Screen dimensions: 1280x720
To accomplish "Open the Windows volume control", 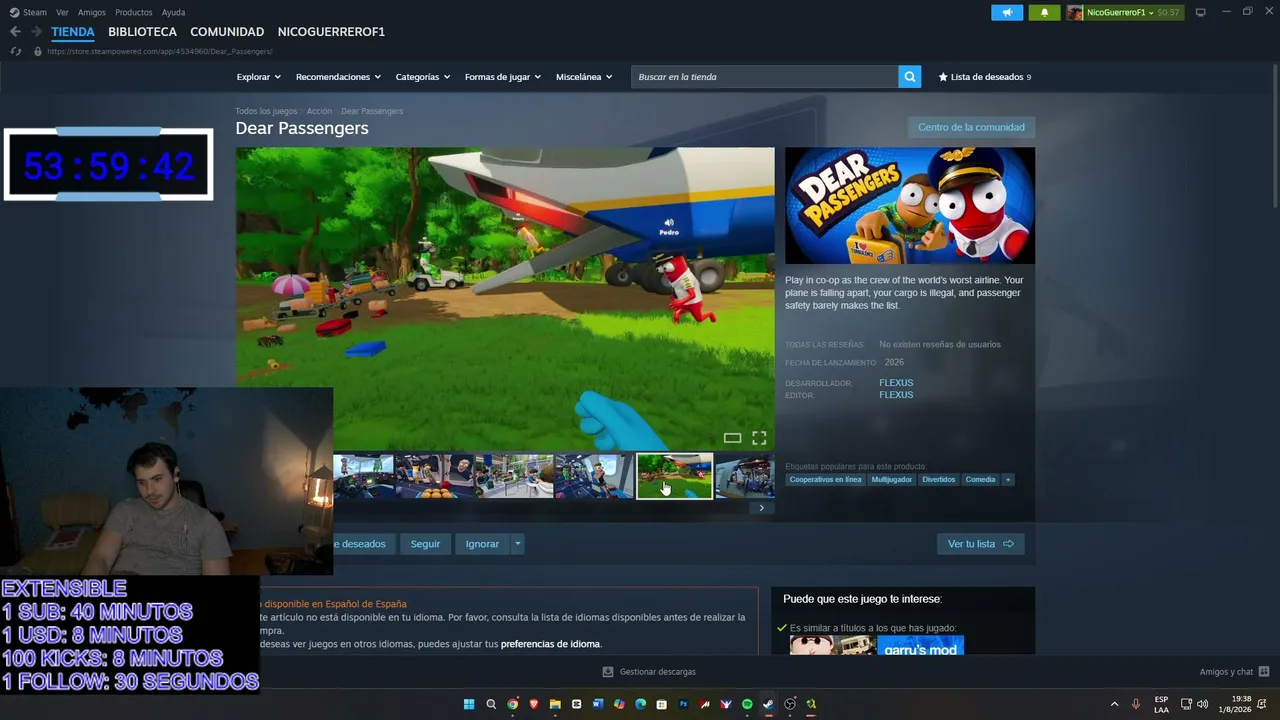I will click(x=1202, y=704).
